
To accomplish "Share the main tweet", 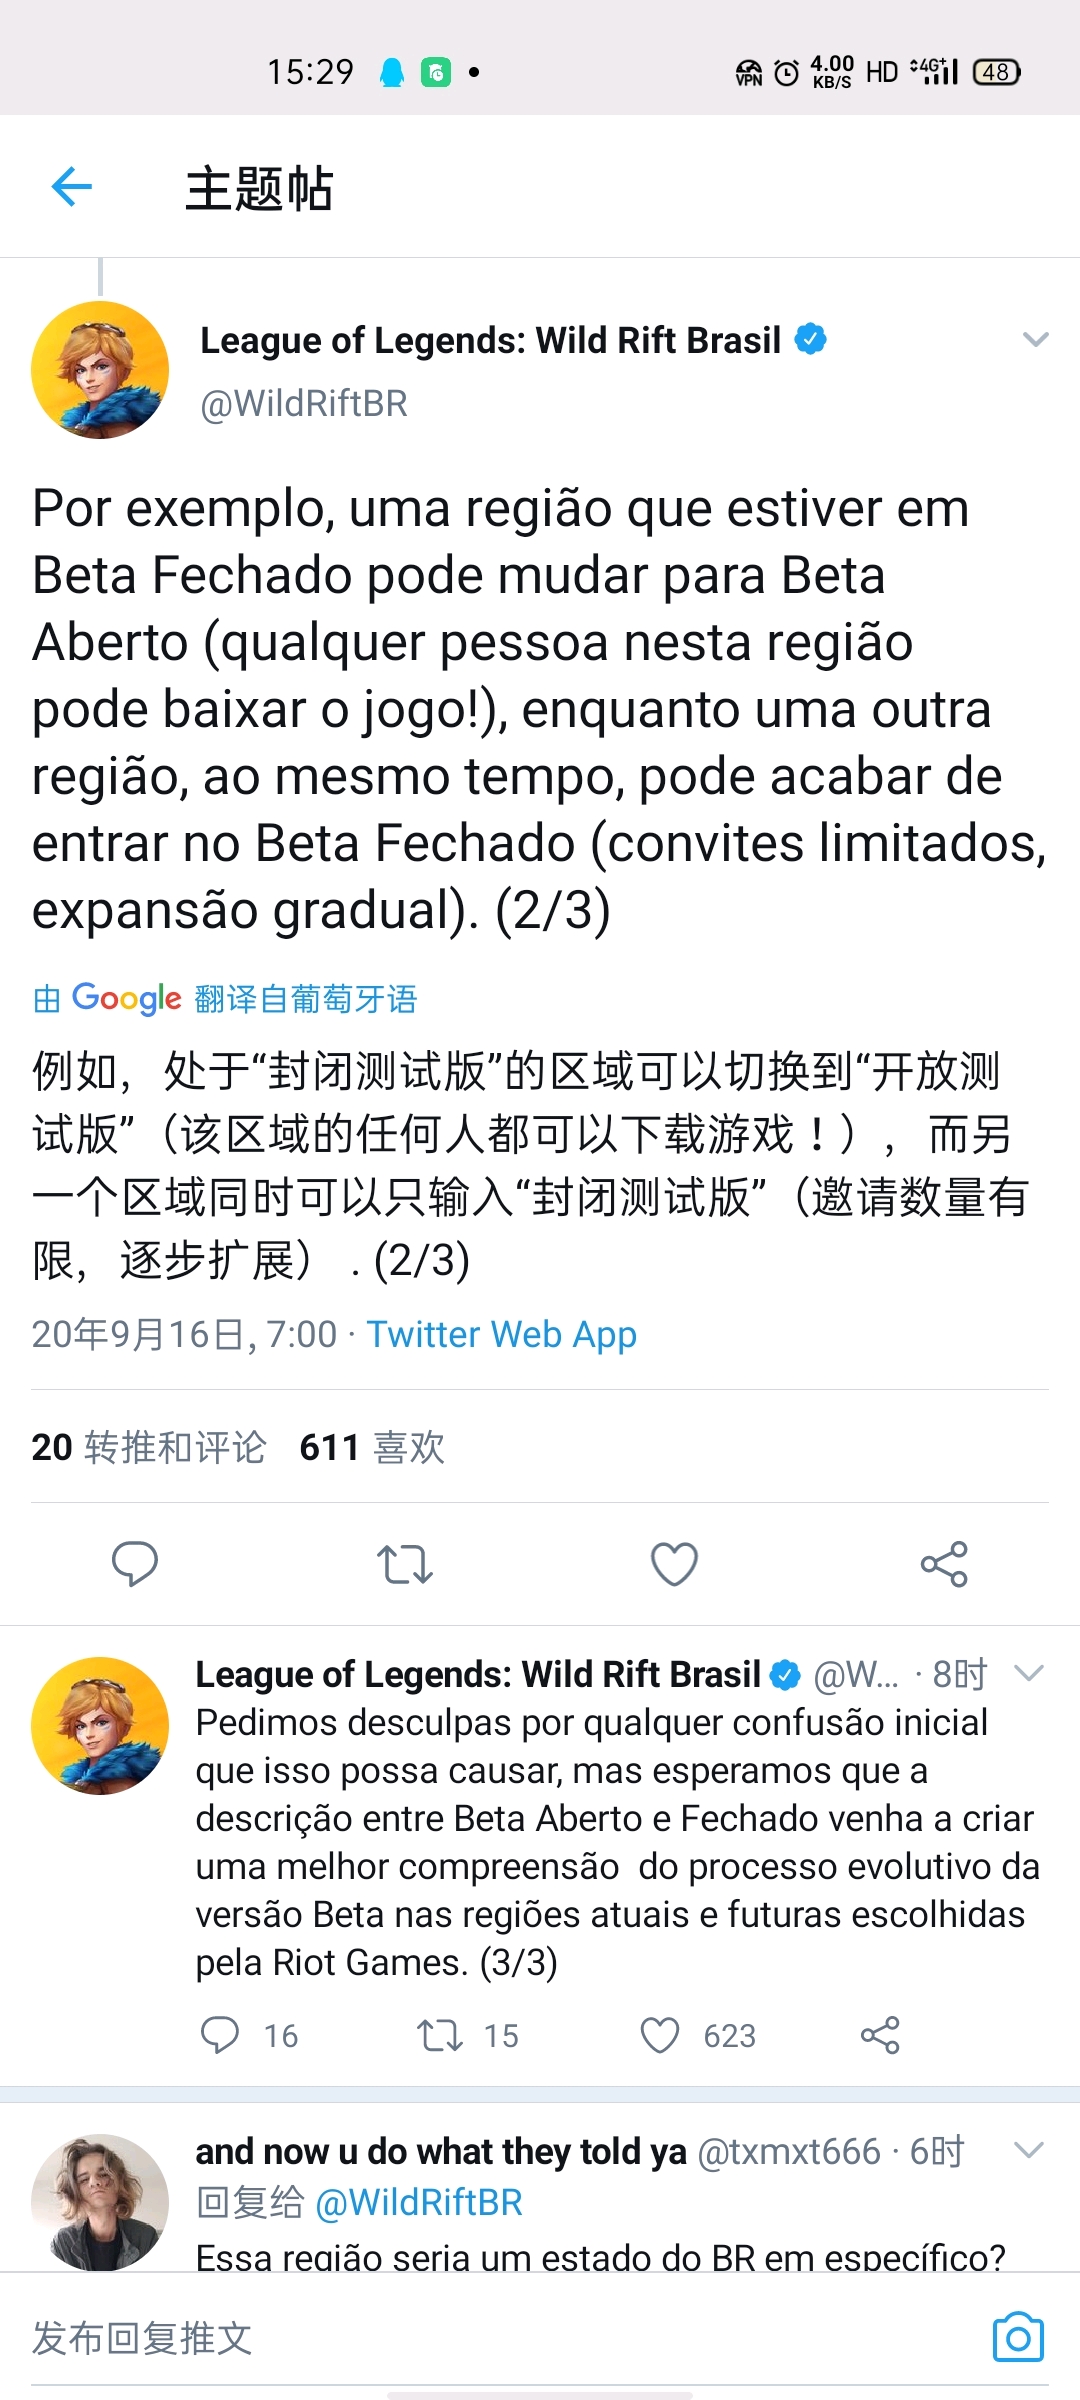I will point(944,1564).
